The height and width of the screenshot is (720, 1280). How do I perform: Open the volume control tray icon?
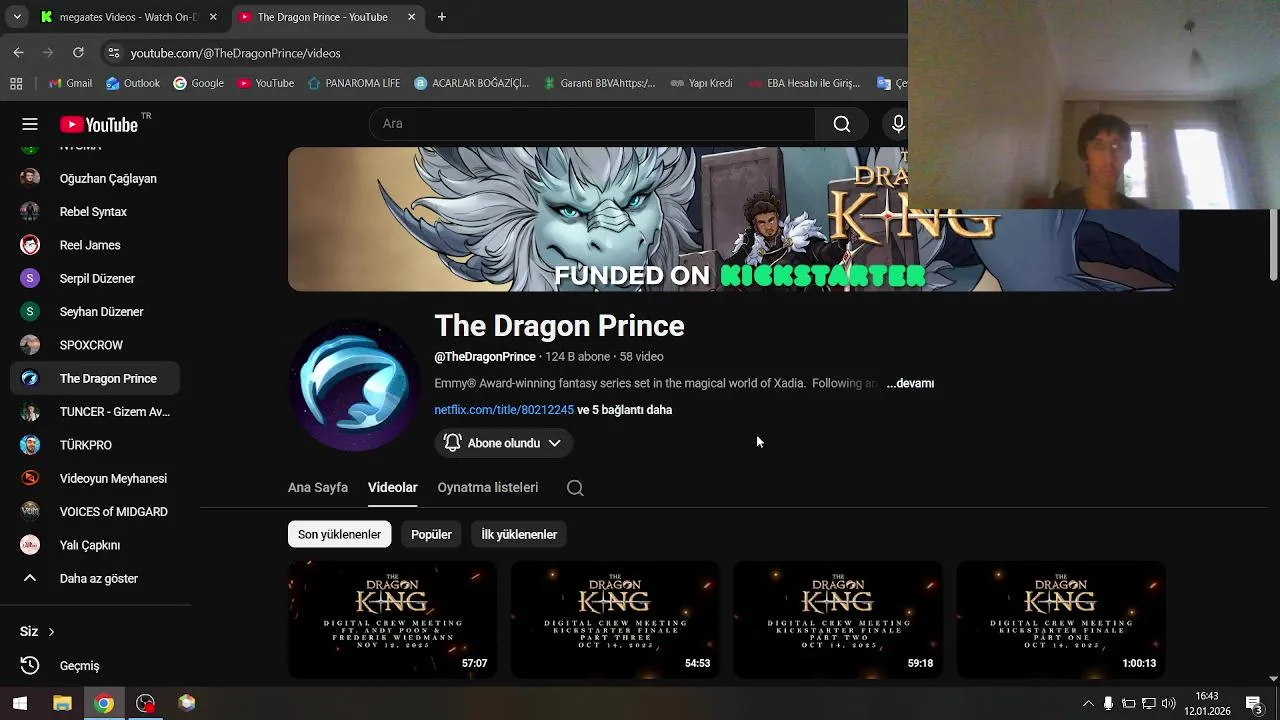click(1168, 704)
